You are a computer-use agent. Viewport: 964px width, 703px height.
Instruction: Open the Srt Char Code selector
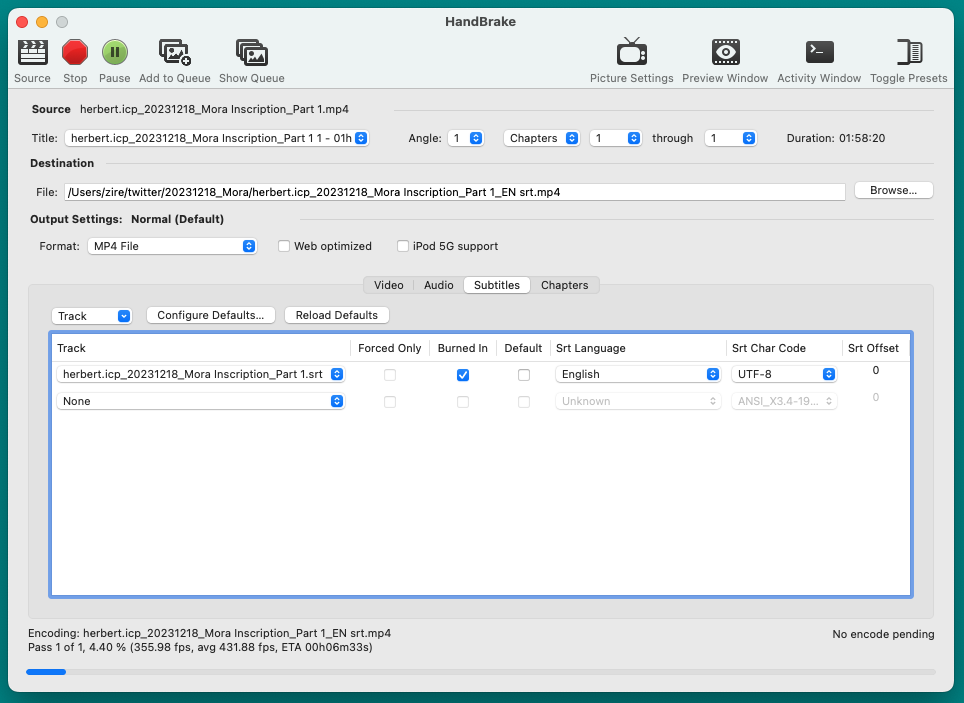(x=785, y=375)
